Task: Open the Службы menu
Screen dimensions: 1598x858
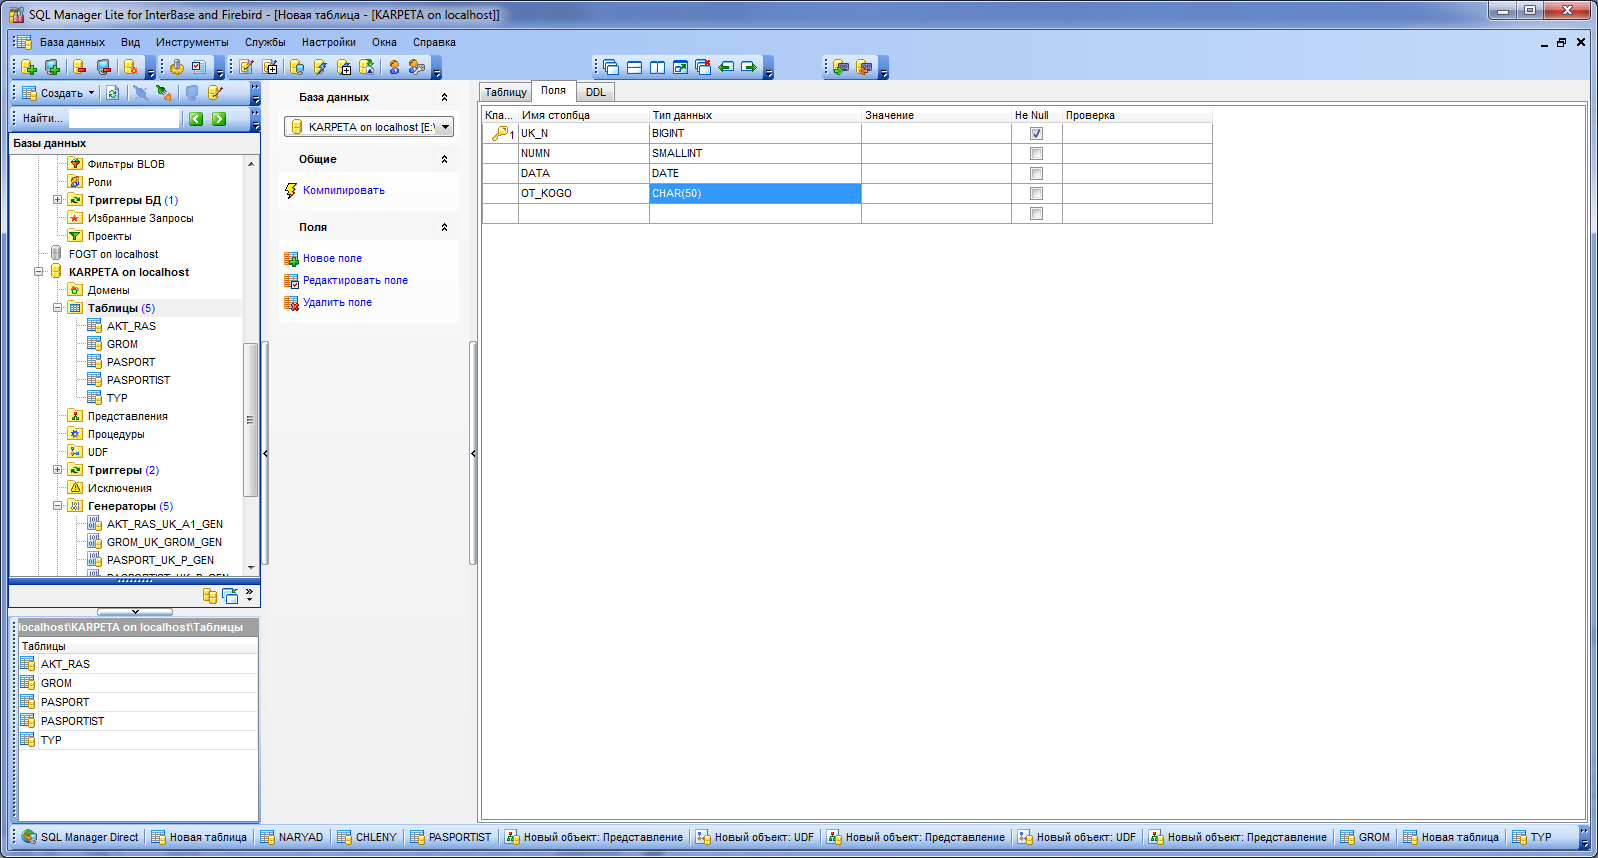Action: pos(265,42)
